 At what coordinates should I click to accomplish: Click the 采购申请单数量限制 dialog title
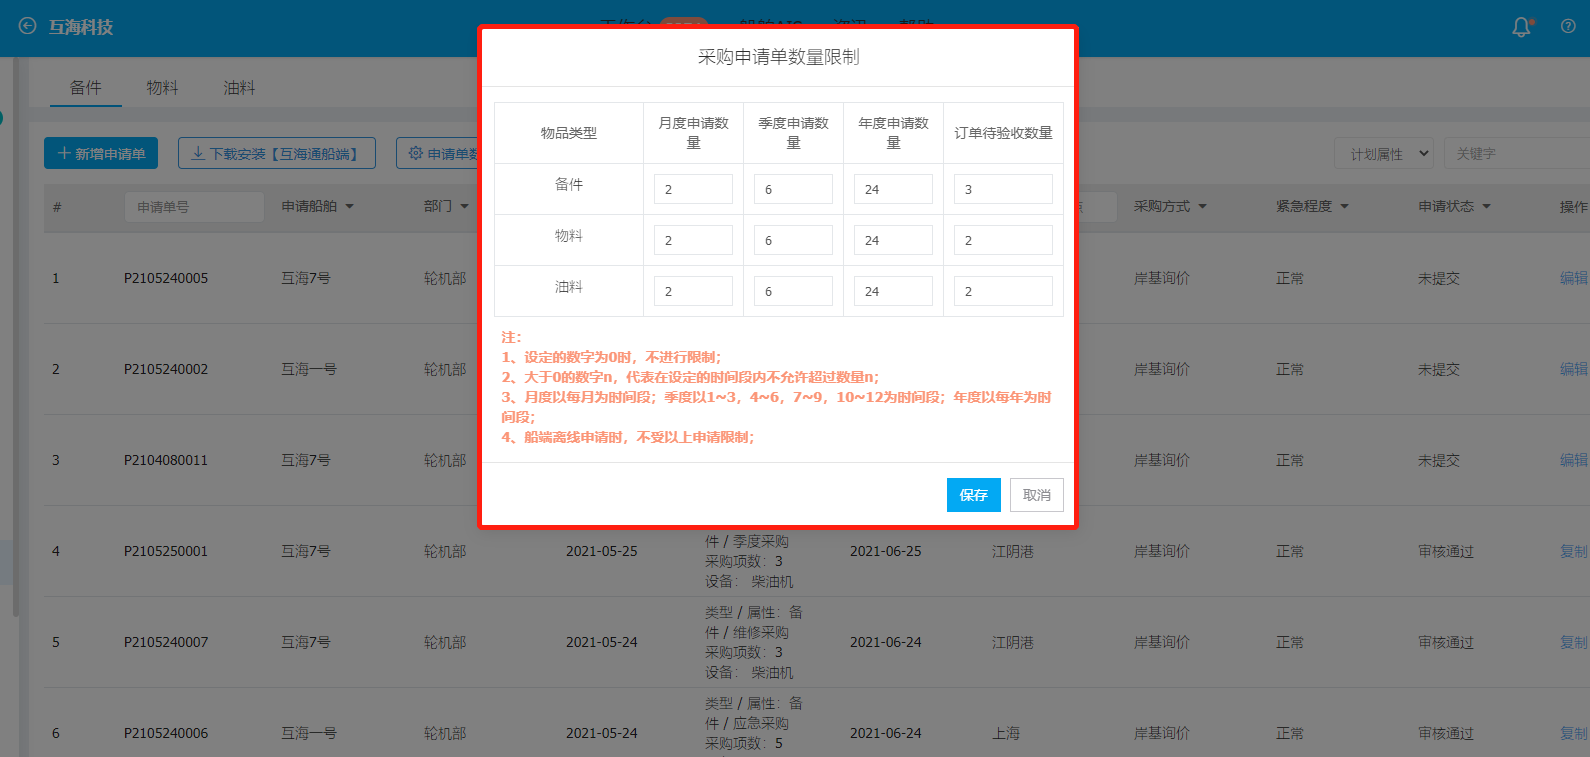point(778,57)
